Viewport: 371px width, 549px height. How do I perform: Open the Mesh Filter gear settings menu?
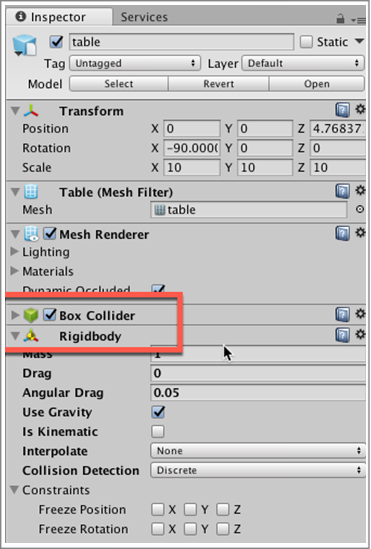tap(360, 190)
